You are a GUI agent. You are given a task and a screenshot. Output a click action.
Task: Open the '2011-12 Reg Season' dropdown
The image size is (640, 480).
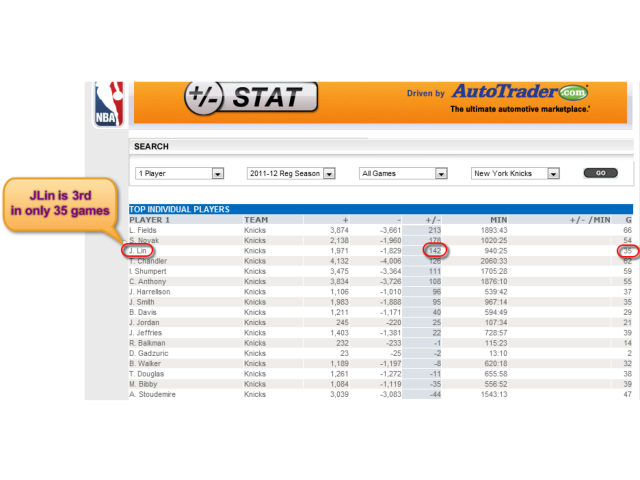point(291,173)
